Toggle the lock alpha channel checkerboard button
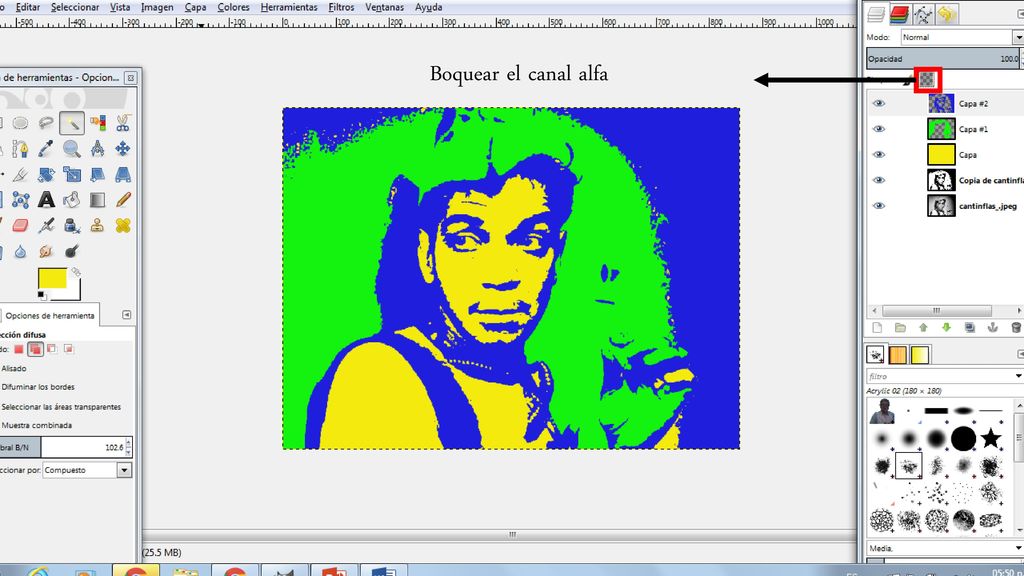Image resolution: width=1024 pixels, height=576 pixels. tap(927, 80)
